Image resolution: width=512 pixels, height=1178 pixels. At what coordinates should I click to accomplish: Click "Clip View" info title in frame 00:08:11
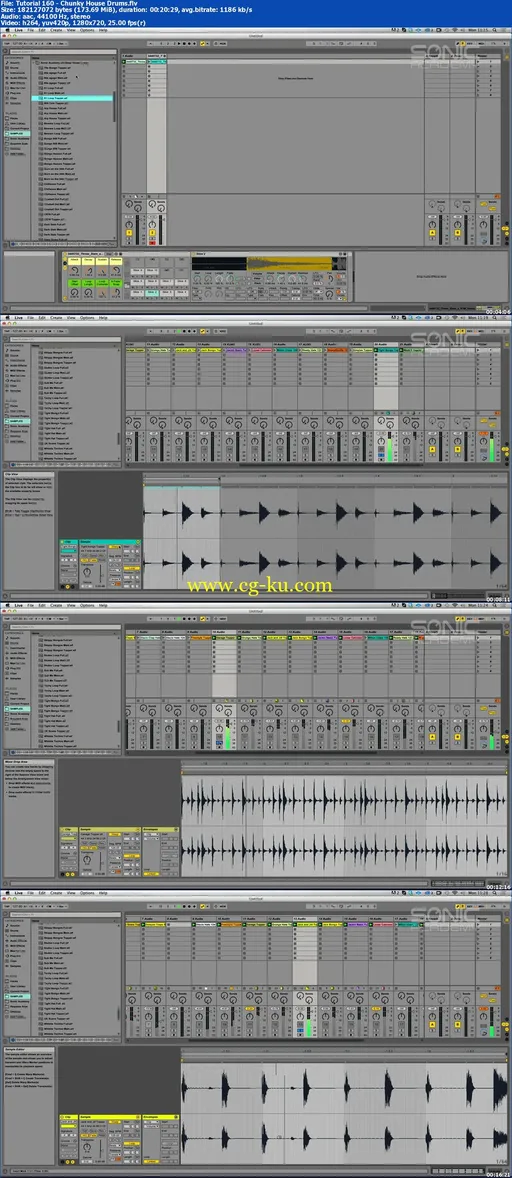pos(11,474)
